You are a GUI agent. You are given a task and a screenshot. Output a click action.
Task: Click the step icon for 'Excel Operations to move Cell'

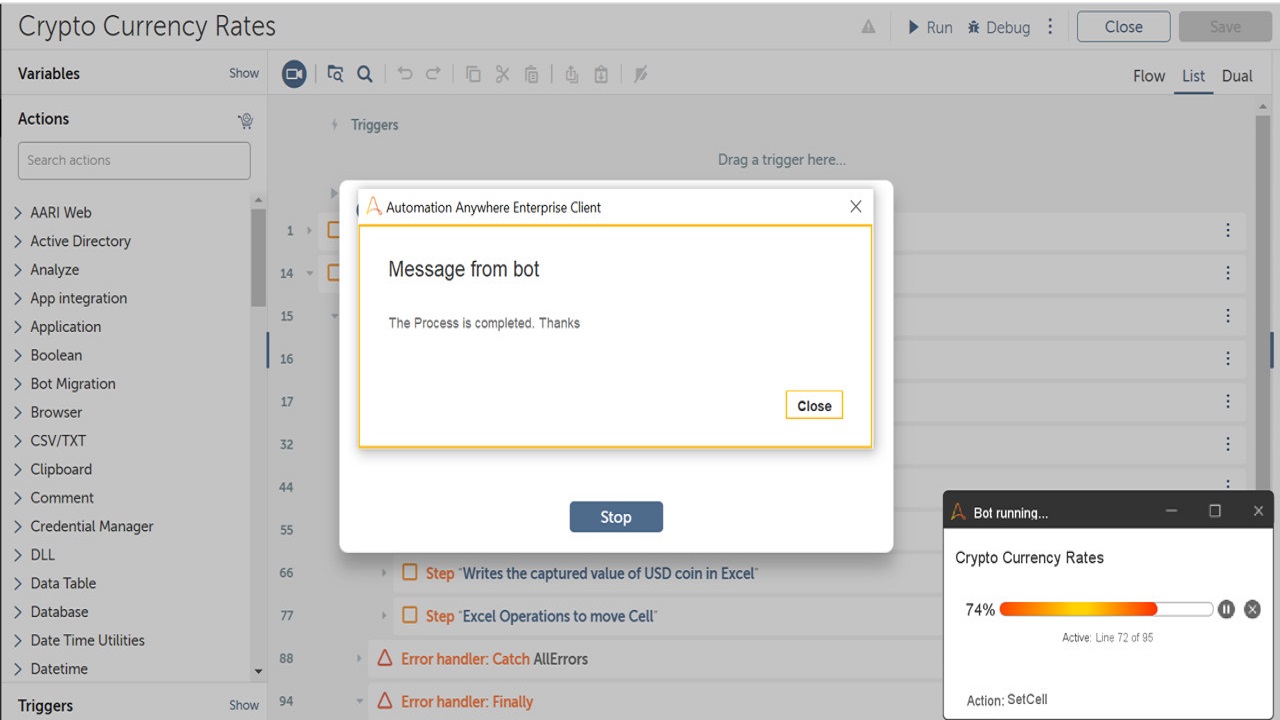[410, 616]
